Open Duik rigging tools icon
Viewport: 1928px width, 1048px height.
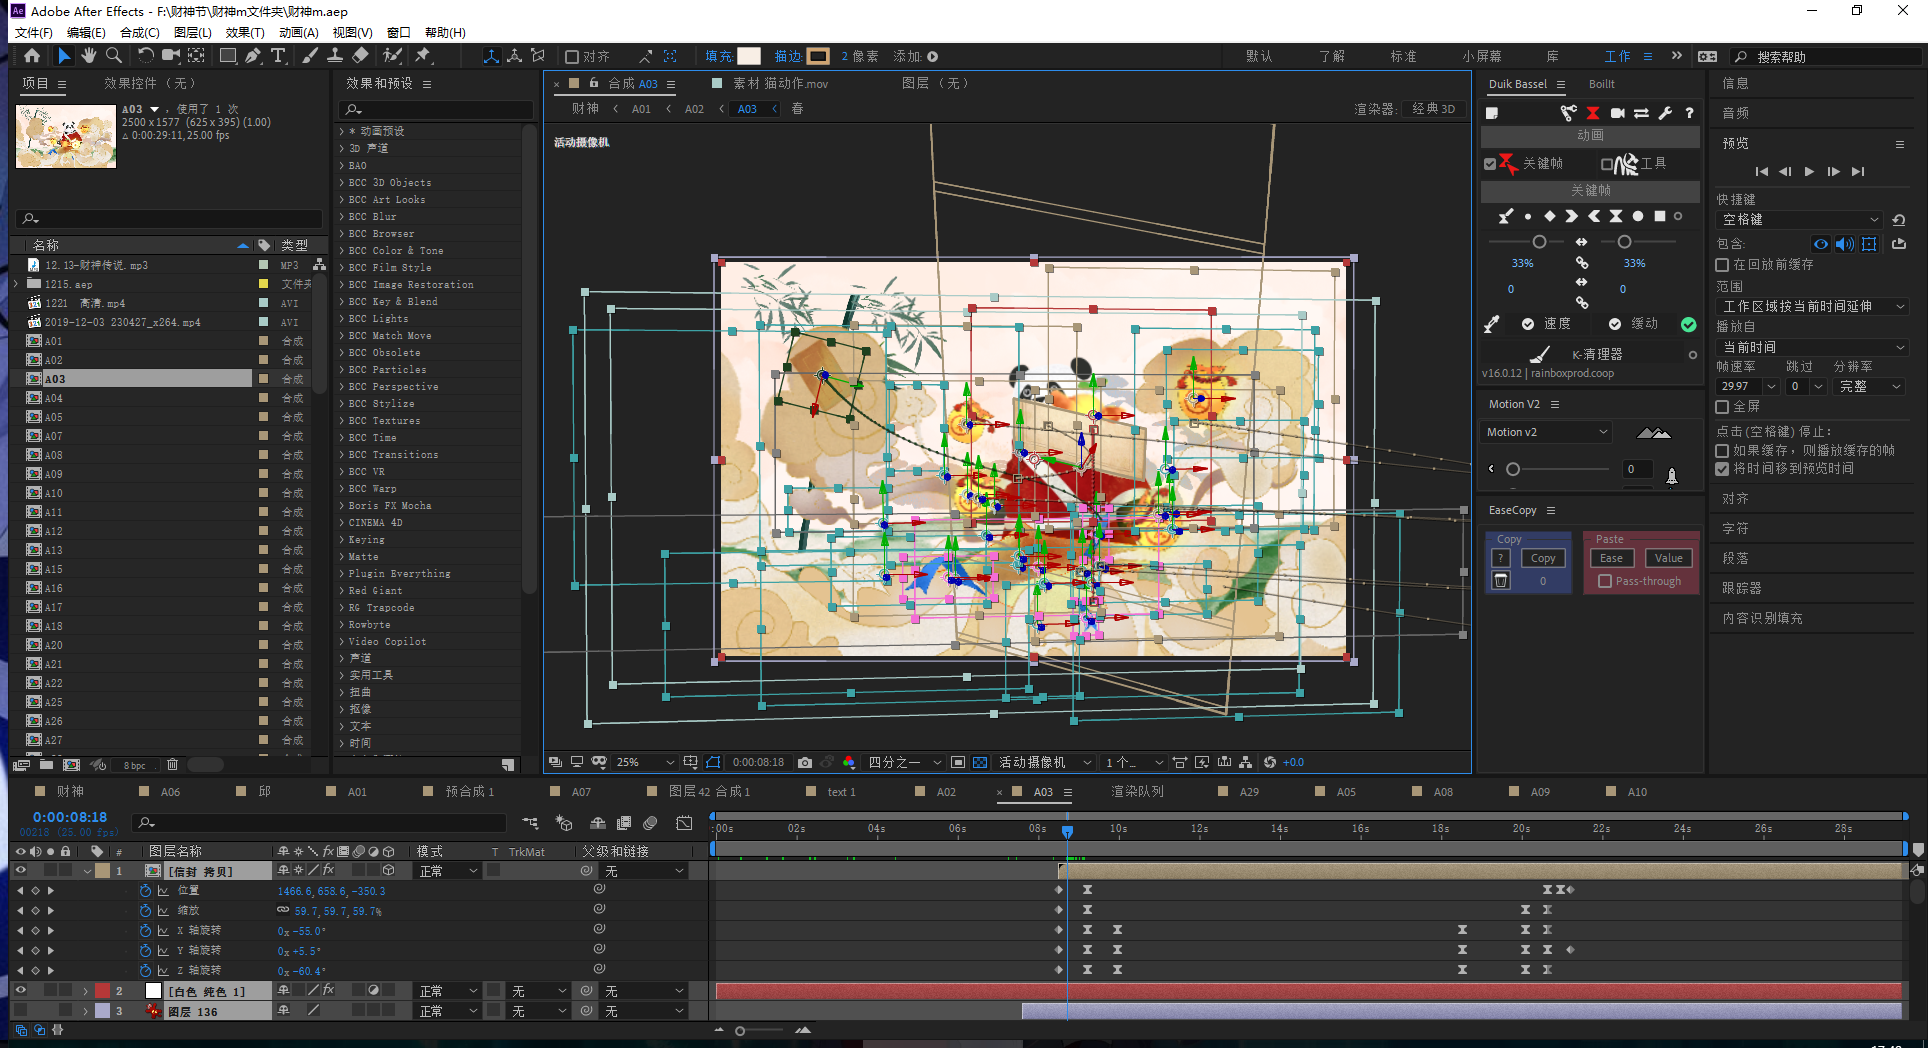click(x=1568, y=113)
